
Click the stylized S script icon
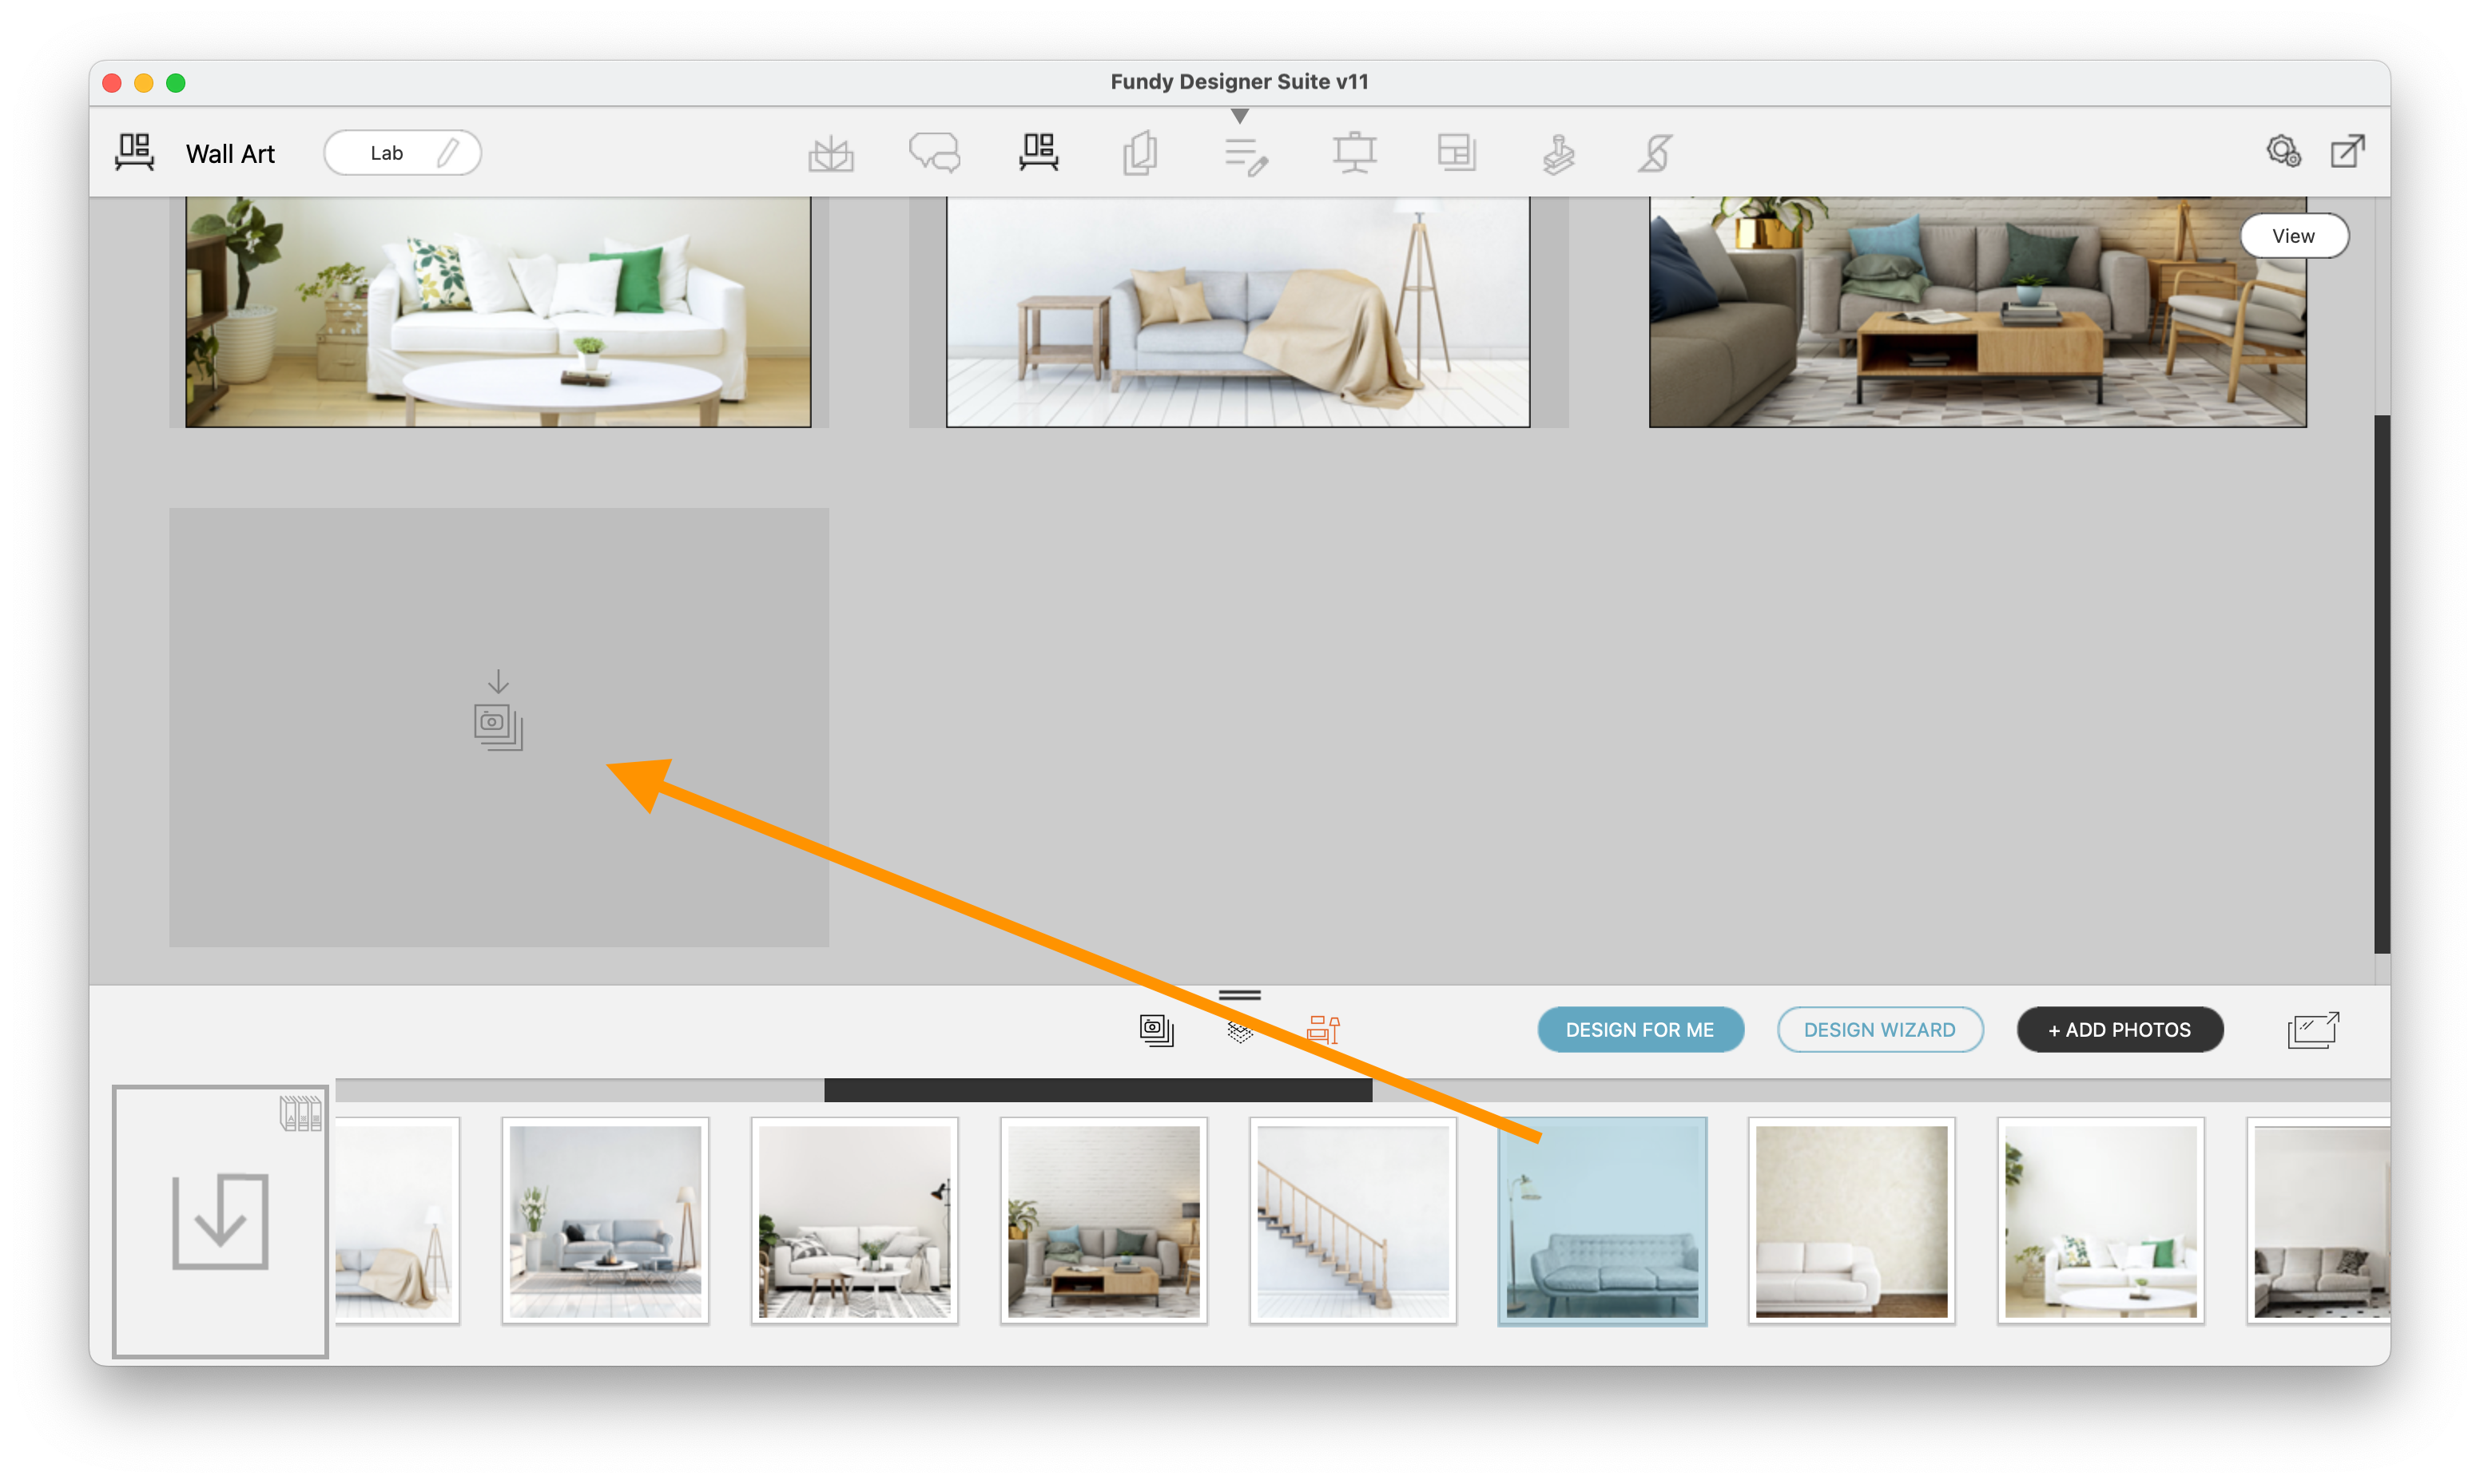1656,153
